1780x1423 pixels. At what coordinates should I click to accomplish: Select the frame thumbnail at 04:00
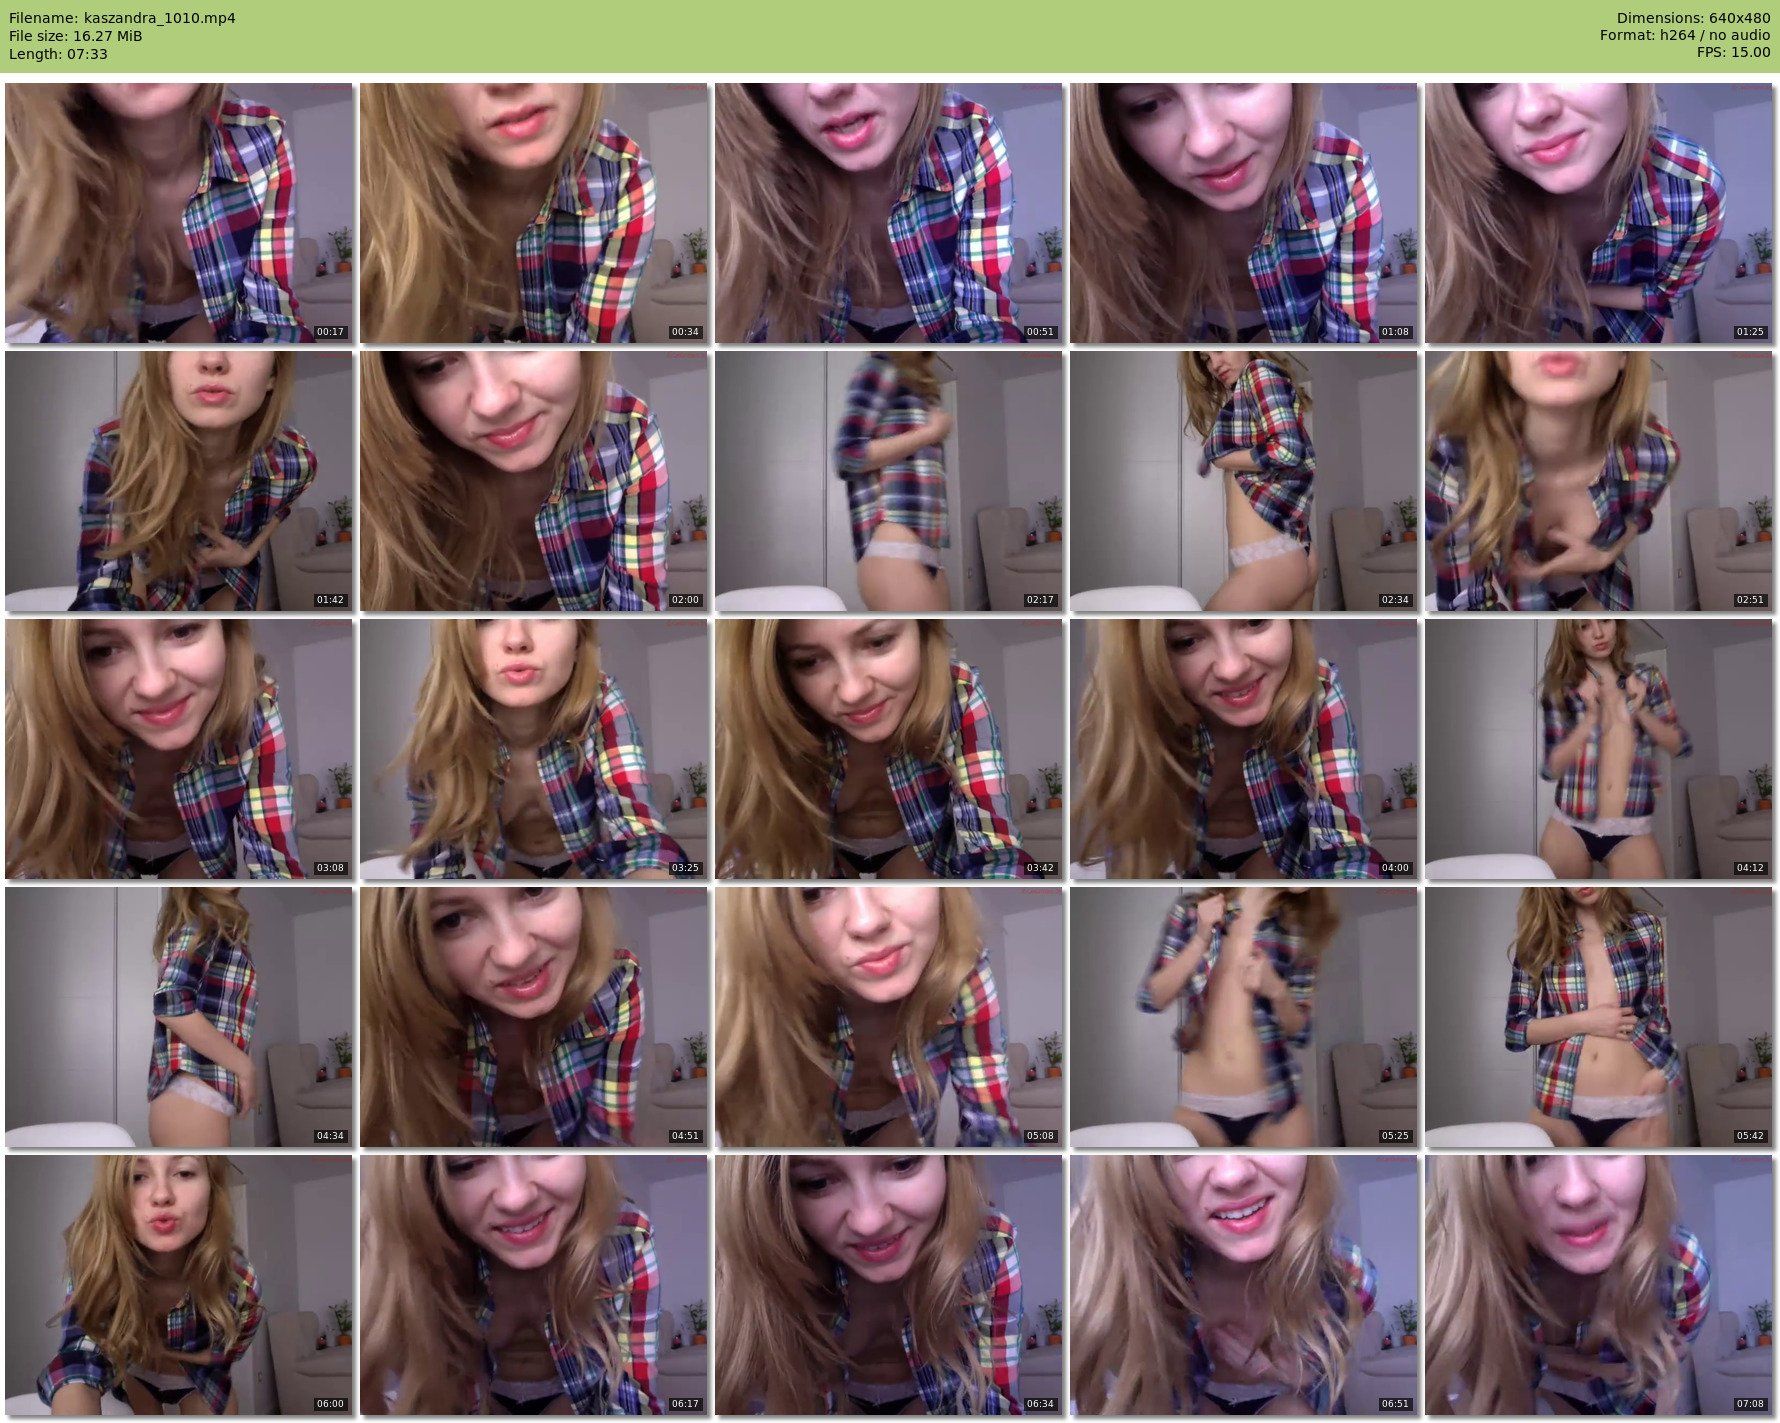[1244, 749]
